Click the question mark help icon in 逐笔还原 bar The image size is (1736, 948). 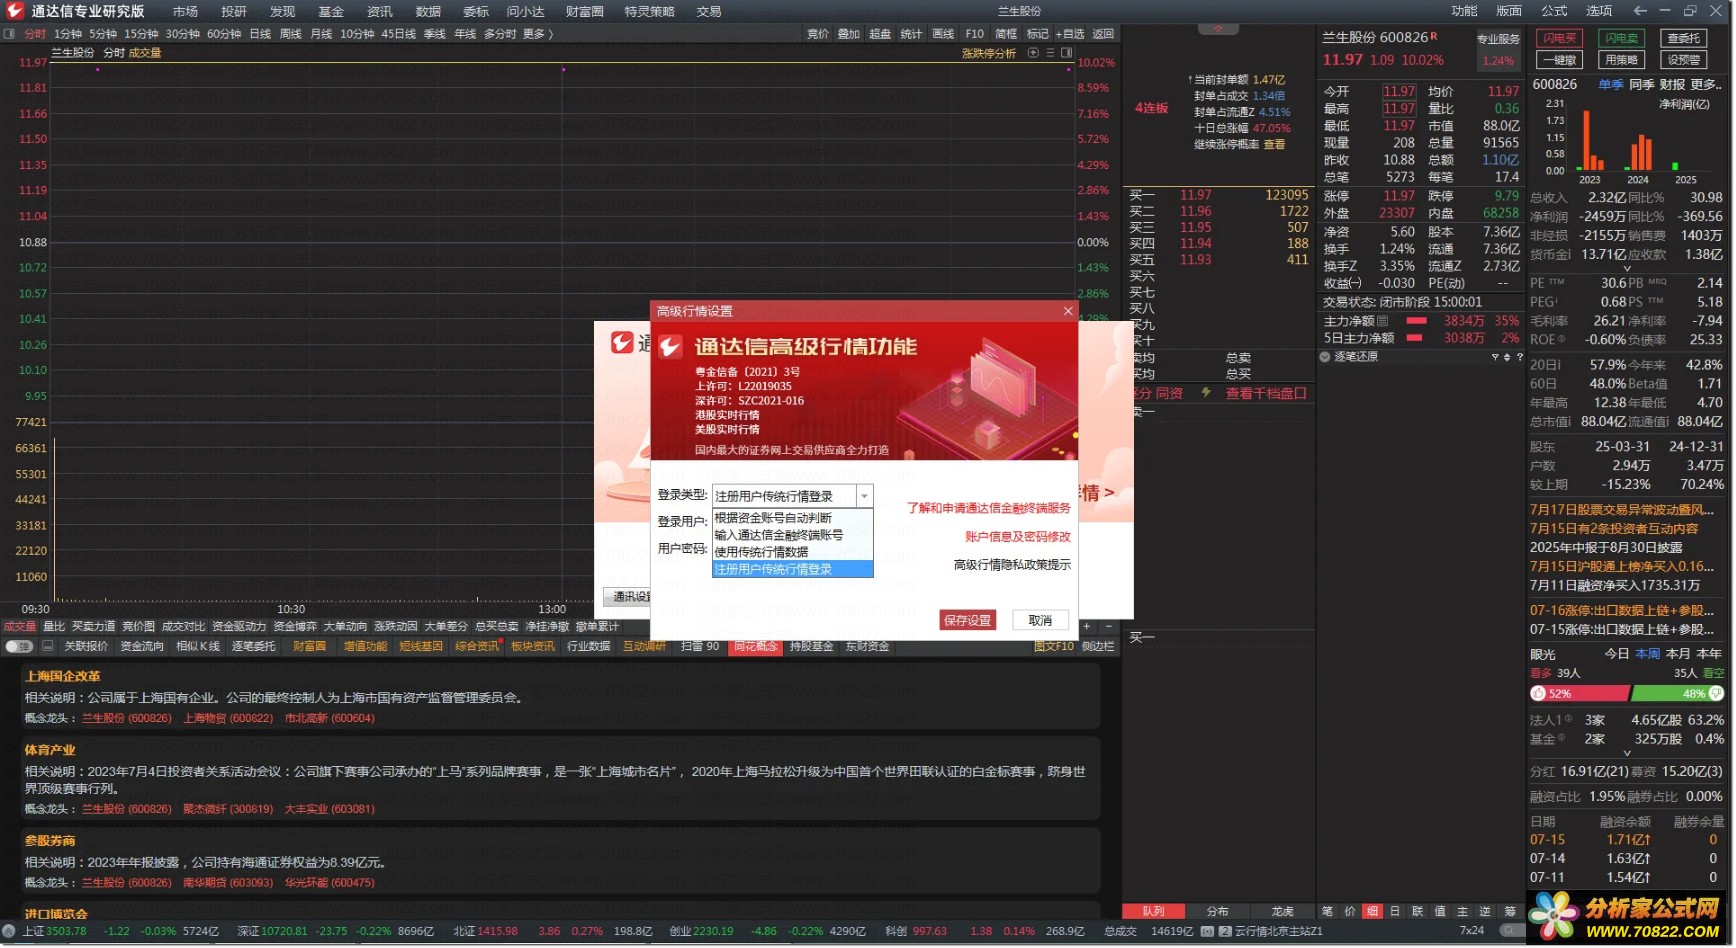point(1520,357)
